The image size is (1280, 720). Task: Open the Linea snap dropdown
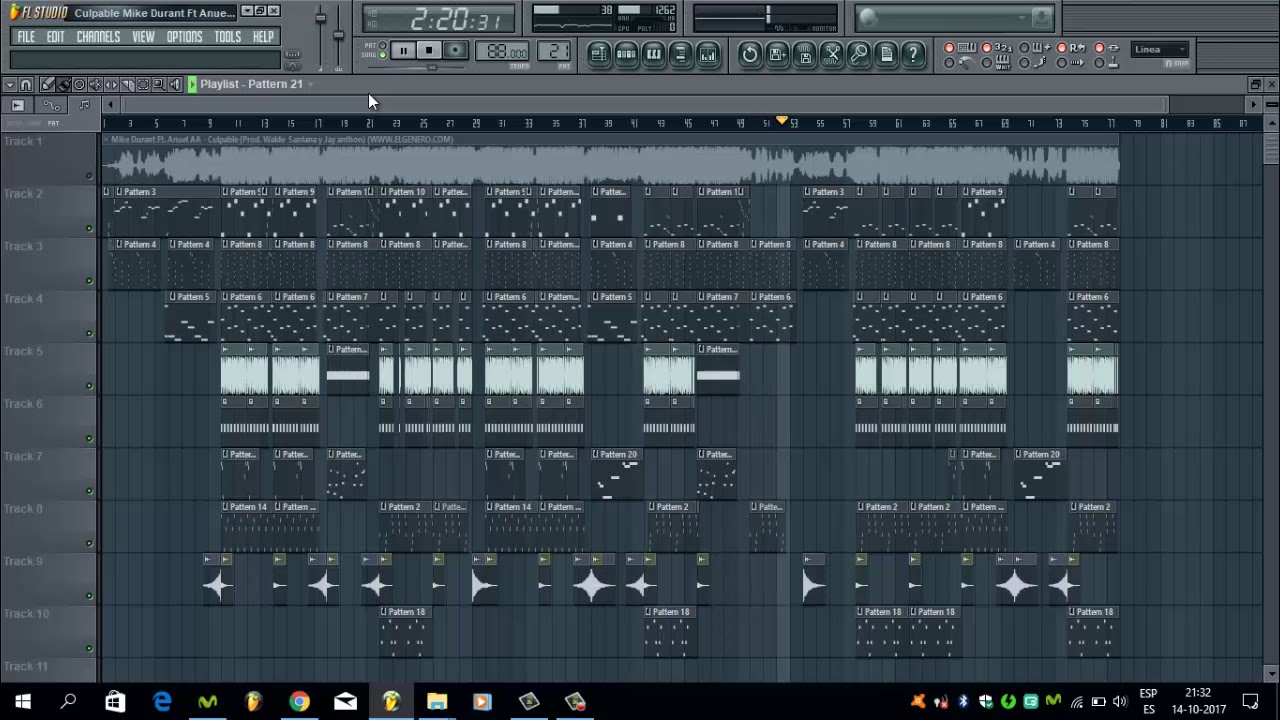tap(1160, 49)
